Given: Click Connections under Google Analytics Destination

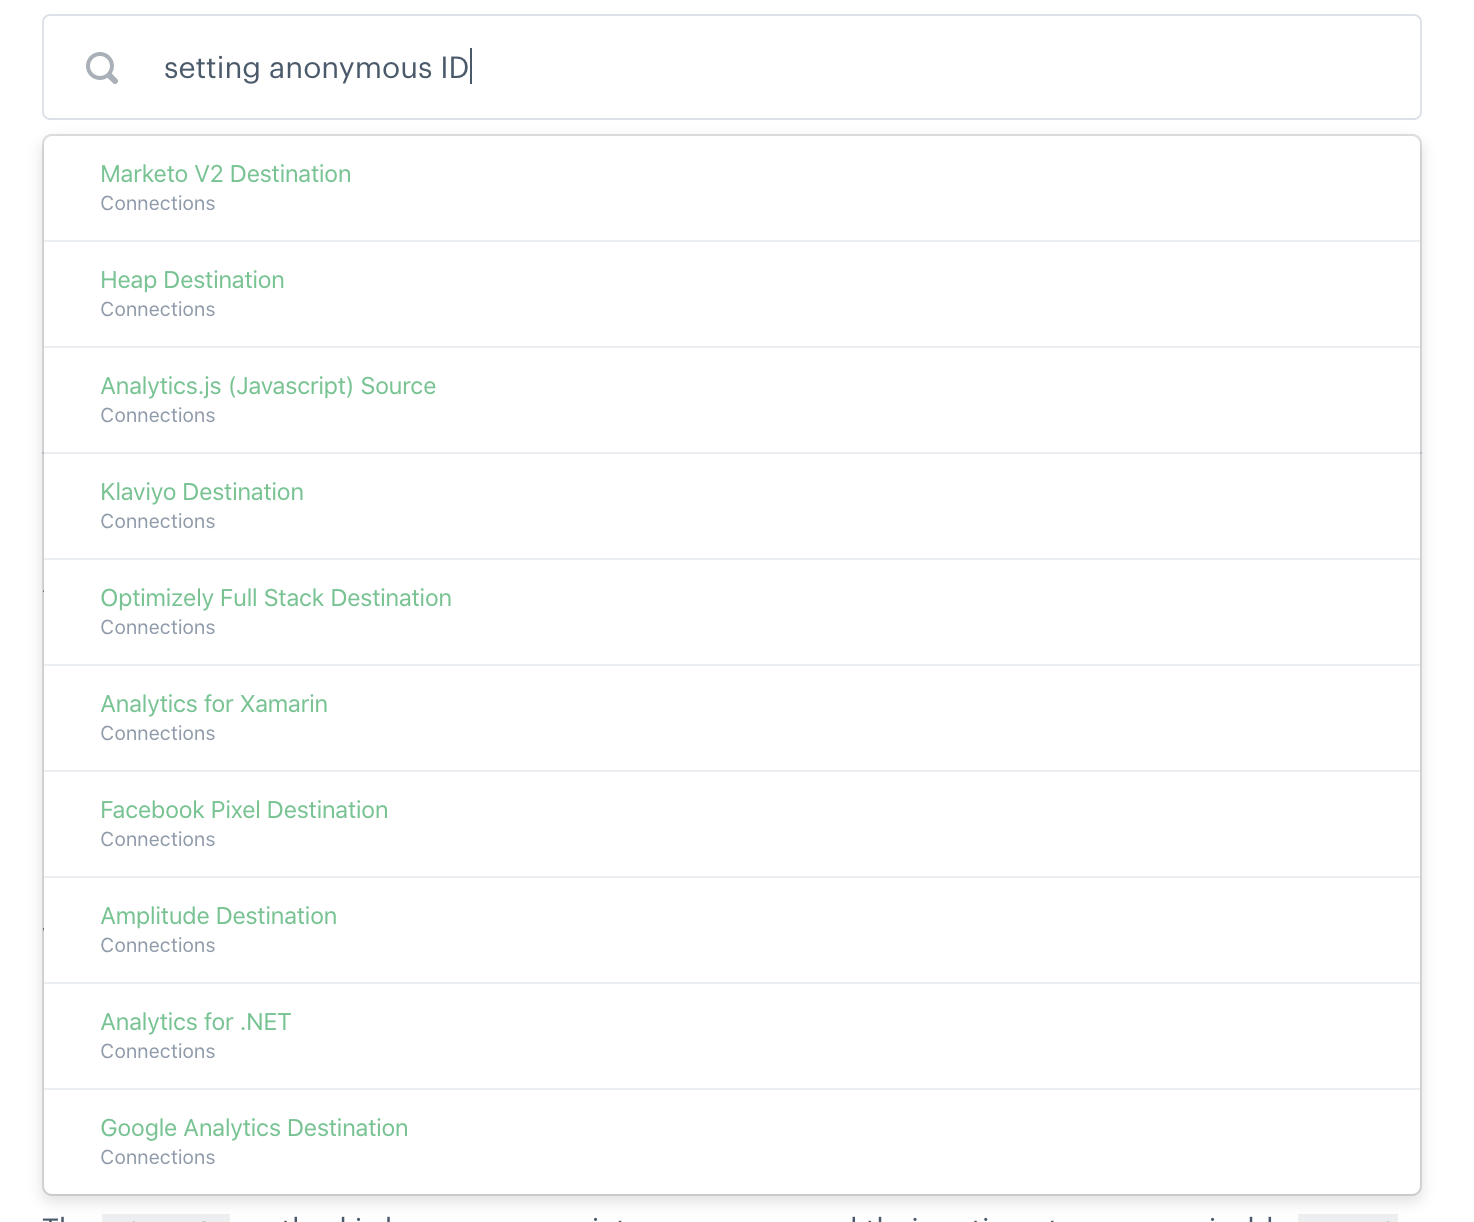Looking at the screenshot, I should pos(157,1157).
